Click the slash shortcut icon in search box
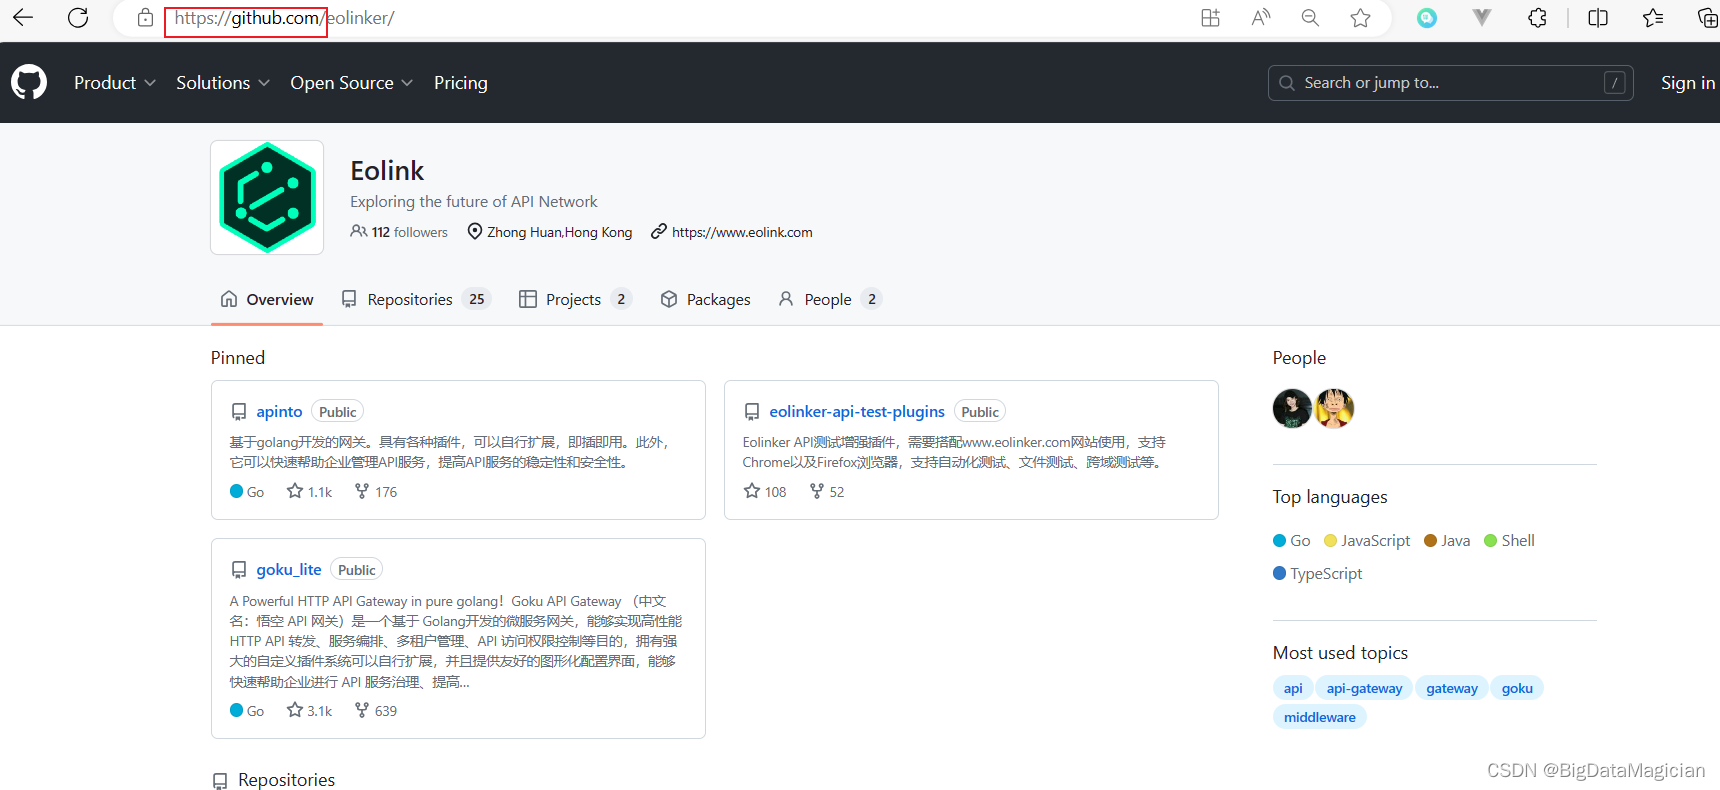1720x790 pixels. (1614, 83)
